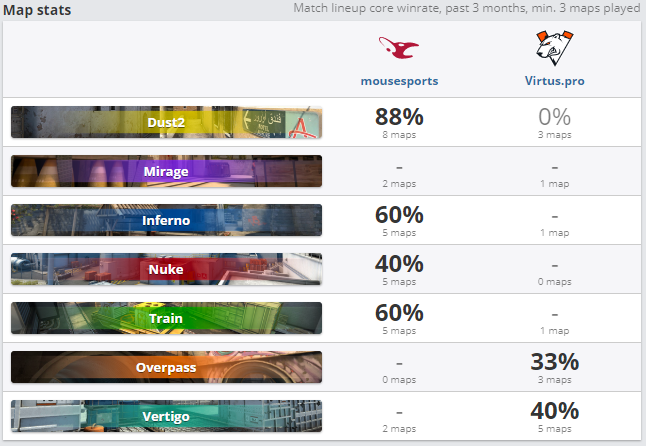The width and height of the screenshot is (646, 446).
Task: Select the Inferno map banner
Action: click(166, 220)
